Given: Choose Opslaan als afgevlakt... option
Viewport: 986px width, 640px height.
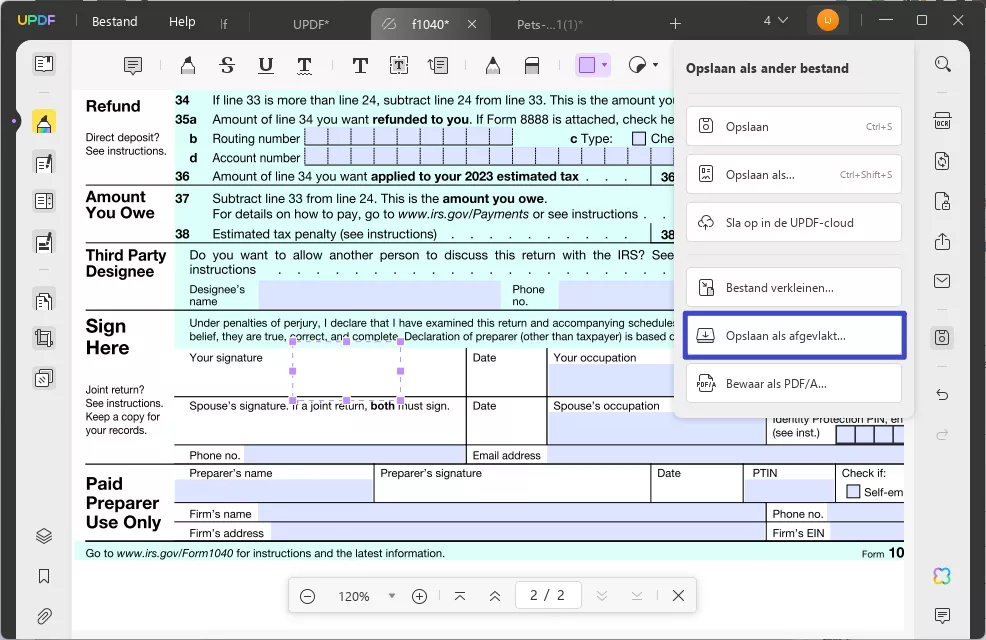Looking at the screenshot, I should pyautogui.click(x=794, y=335).
